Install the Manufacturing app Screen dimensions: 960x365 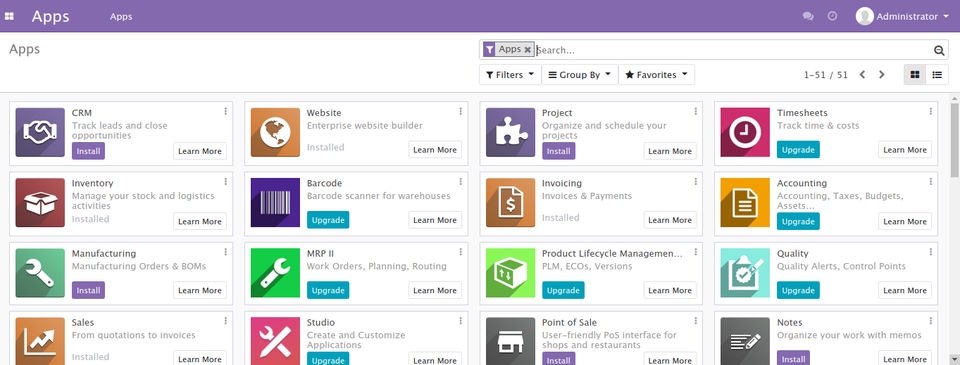88,290
